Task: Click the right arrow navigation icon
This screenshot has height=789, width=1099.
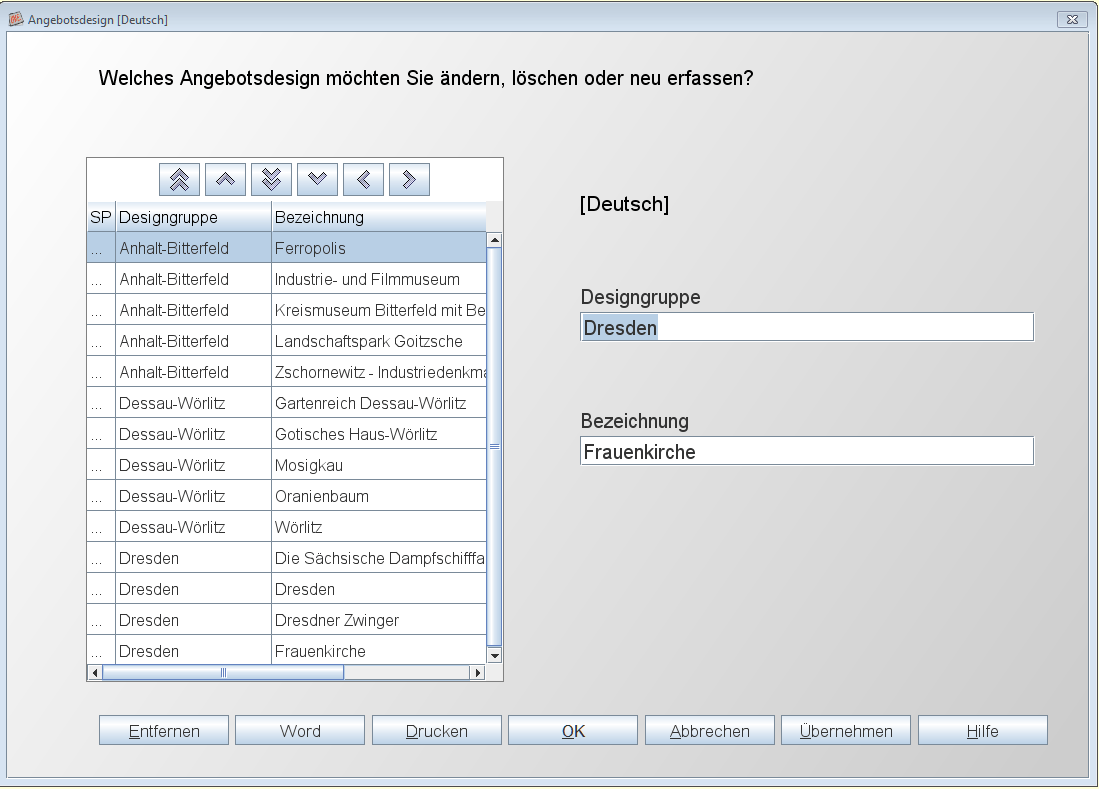Action: [x=409, y=179]
